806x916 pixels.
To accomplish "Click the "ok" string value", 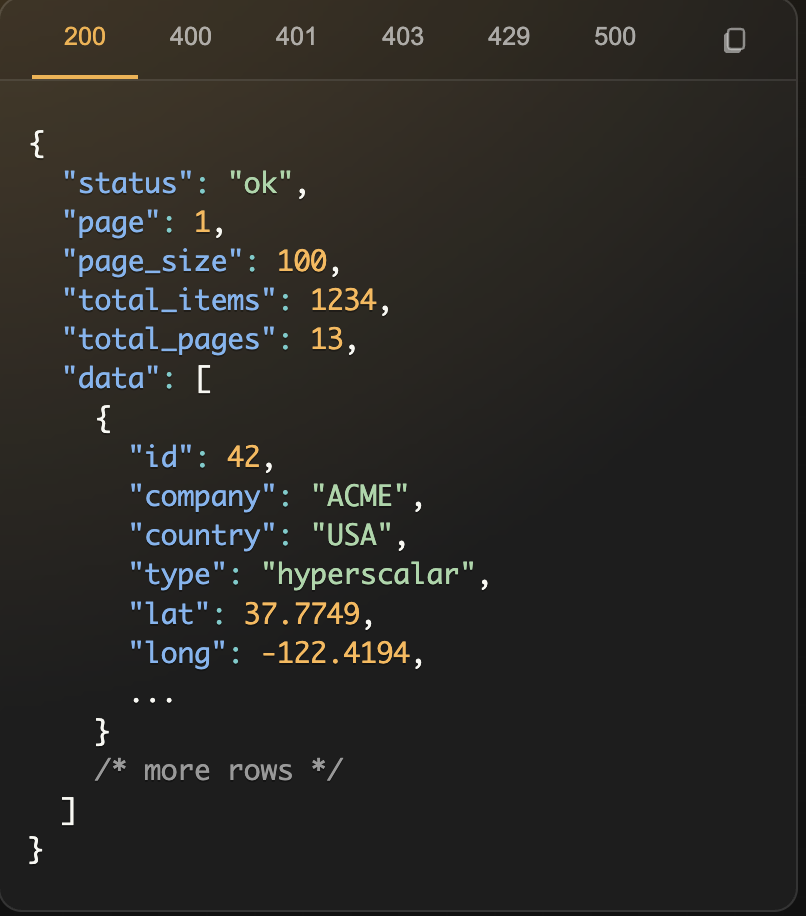I will click(260, 183).
